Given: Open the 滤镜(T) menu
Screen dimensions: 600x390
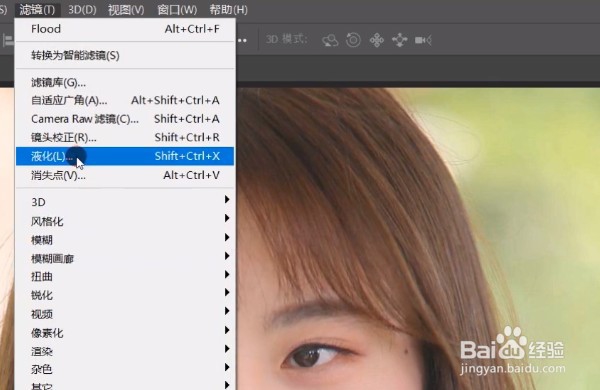Looking at the screenshot, I should 37,9.
